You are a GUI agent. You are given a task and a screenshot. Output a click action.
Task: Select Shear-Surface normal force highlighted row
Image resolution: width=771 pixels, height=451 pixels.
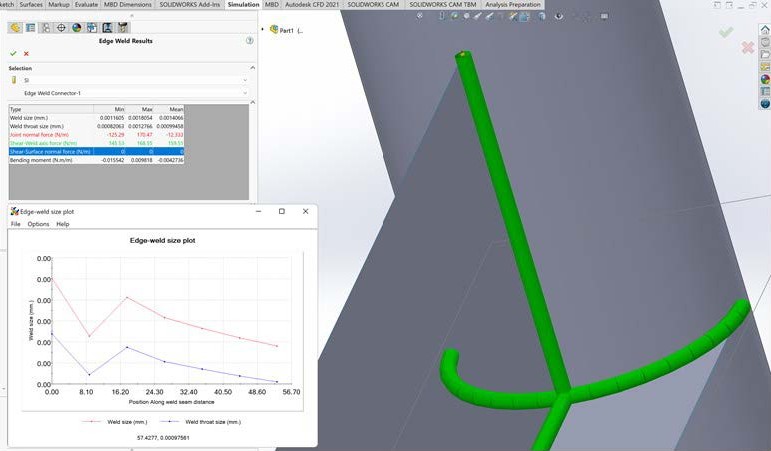click(96, 151)
